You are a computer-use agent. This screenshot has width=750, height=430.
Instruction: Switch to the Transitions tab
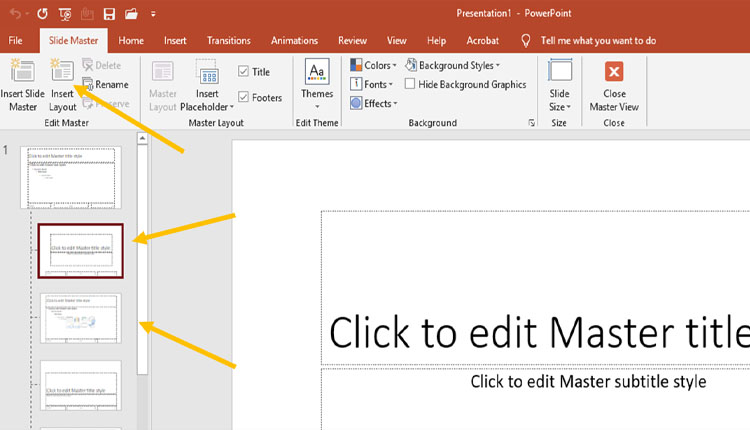pos(228,41)
